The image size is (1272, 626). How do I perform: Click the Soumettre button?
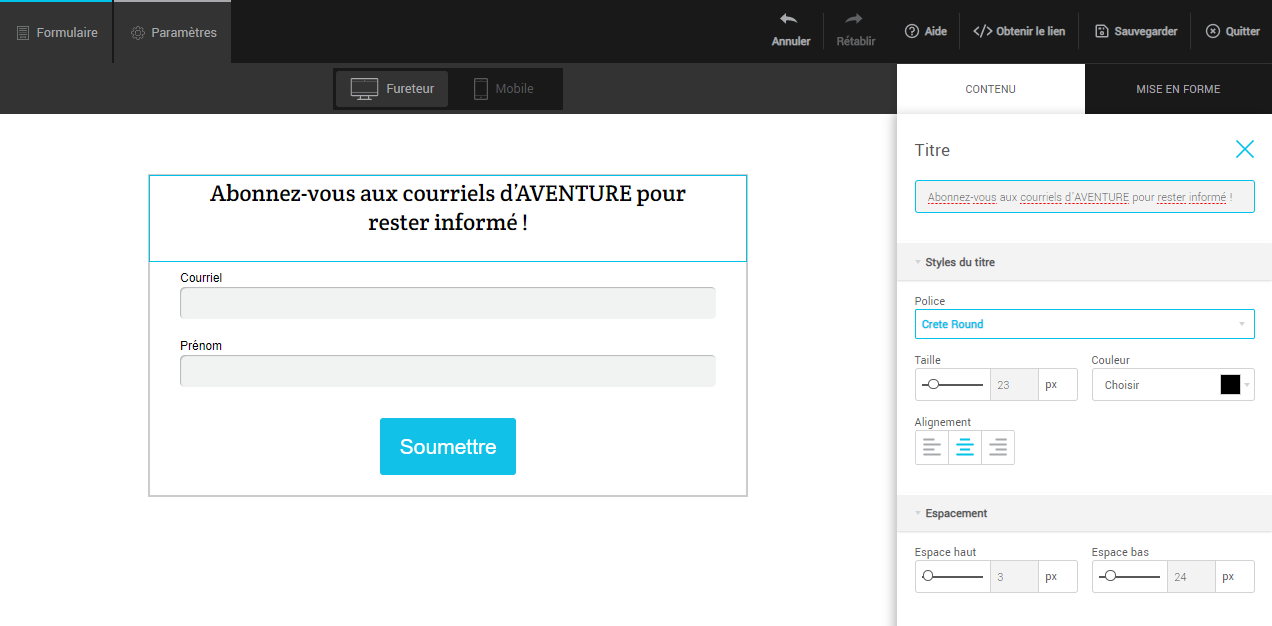(448, 446)
